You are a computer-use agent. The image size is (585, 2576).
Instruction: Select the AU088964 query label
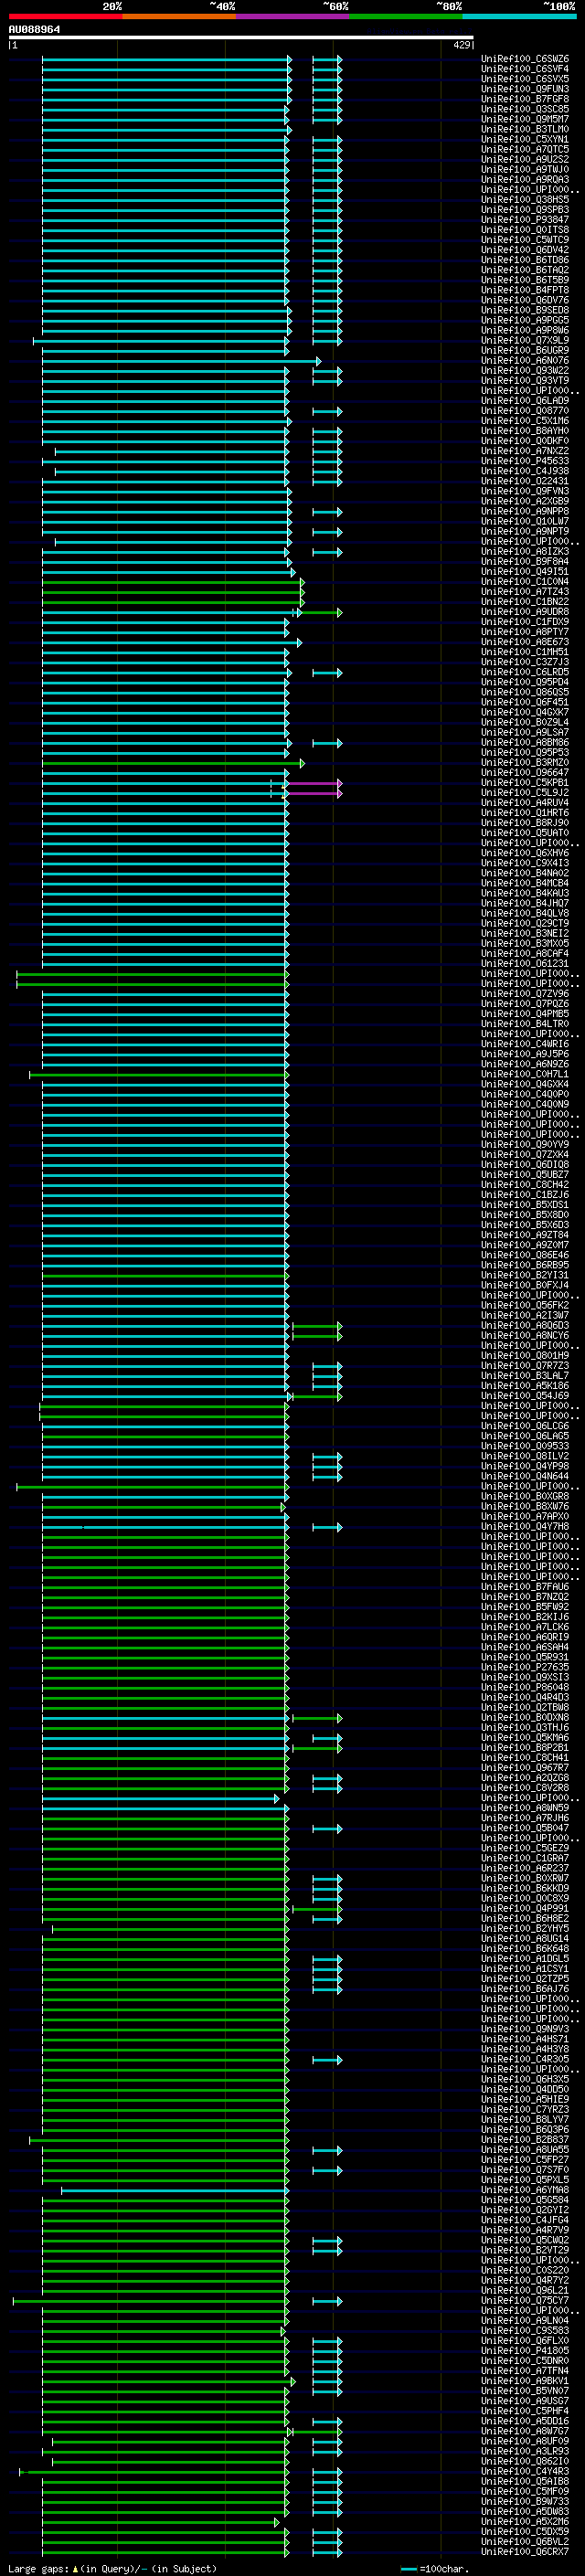point(34,29)
